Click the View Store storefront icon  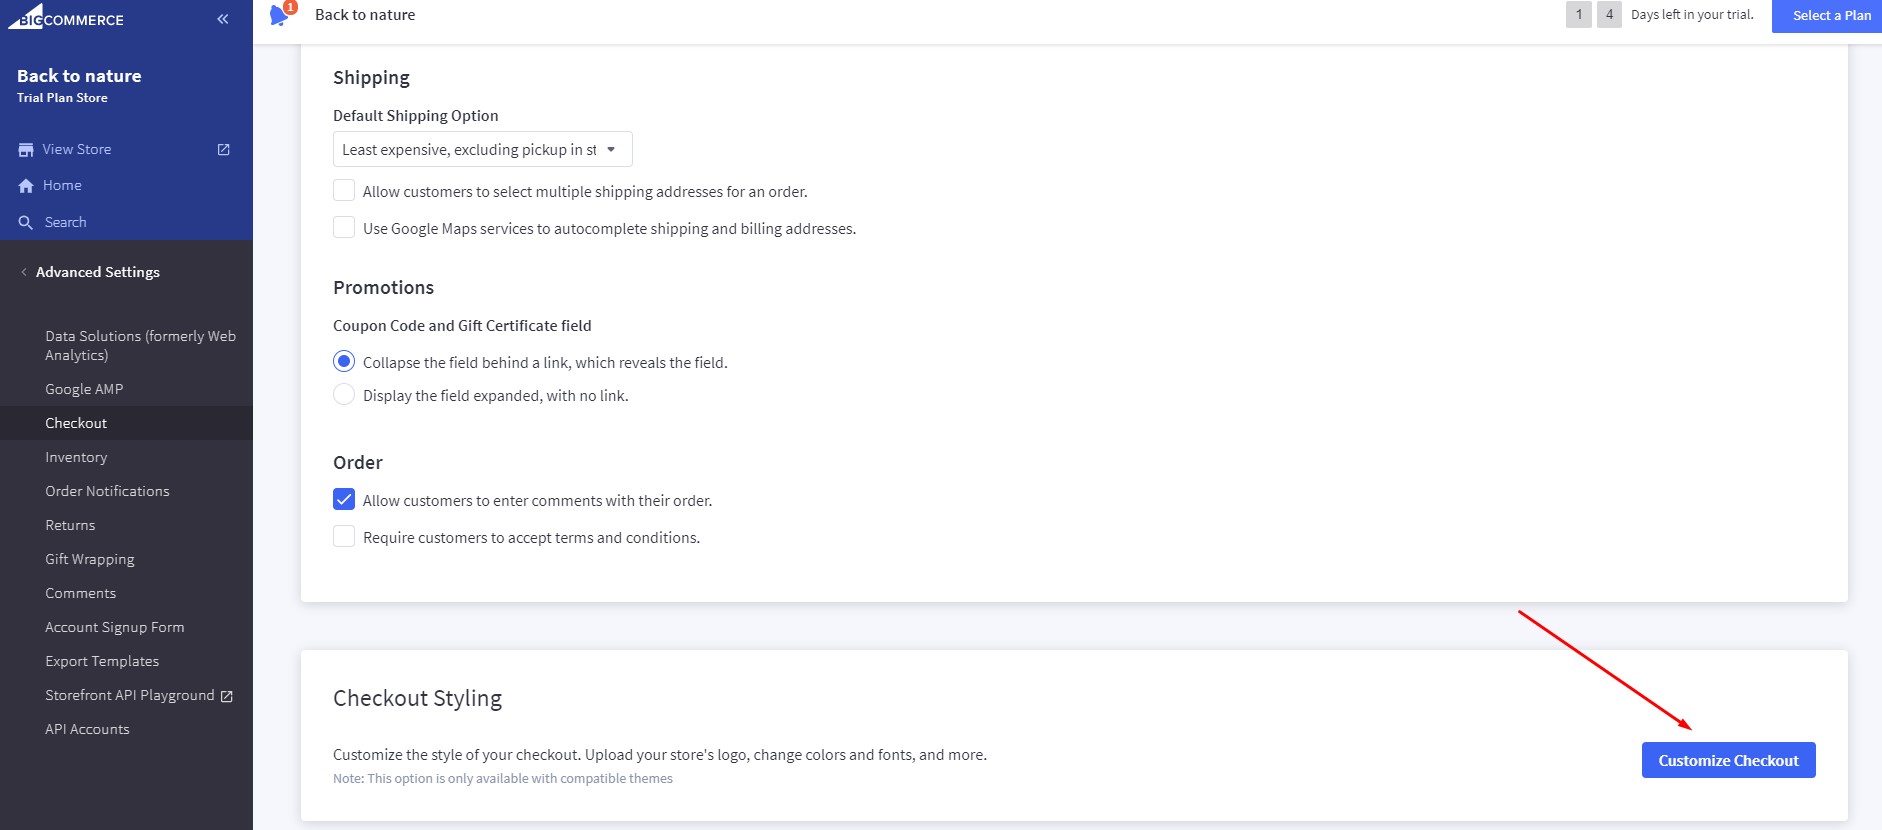tap(26, 150)
